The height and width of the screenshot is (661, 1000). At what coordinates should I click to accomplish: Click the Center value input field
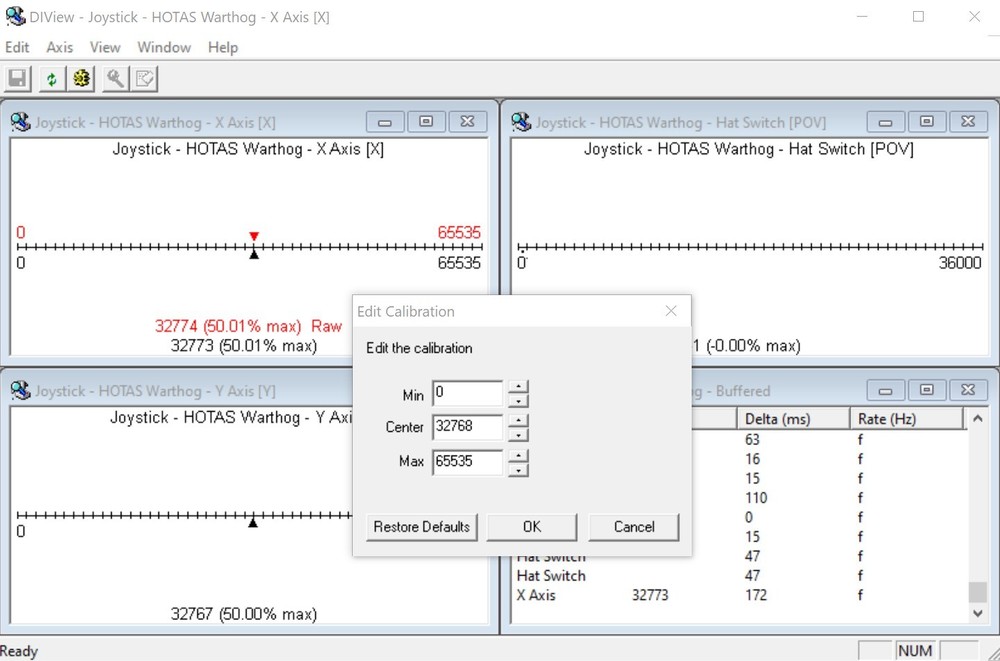coord(467,427)
